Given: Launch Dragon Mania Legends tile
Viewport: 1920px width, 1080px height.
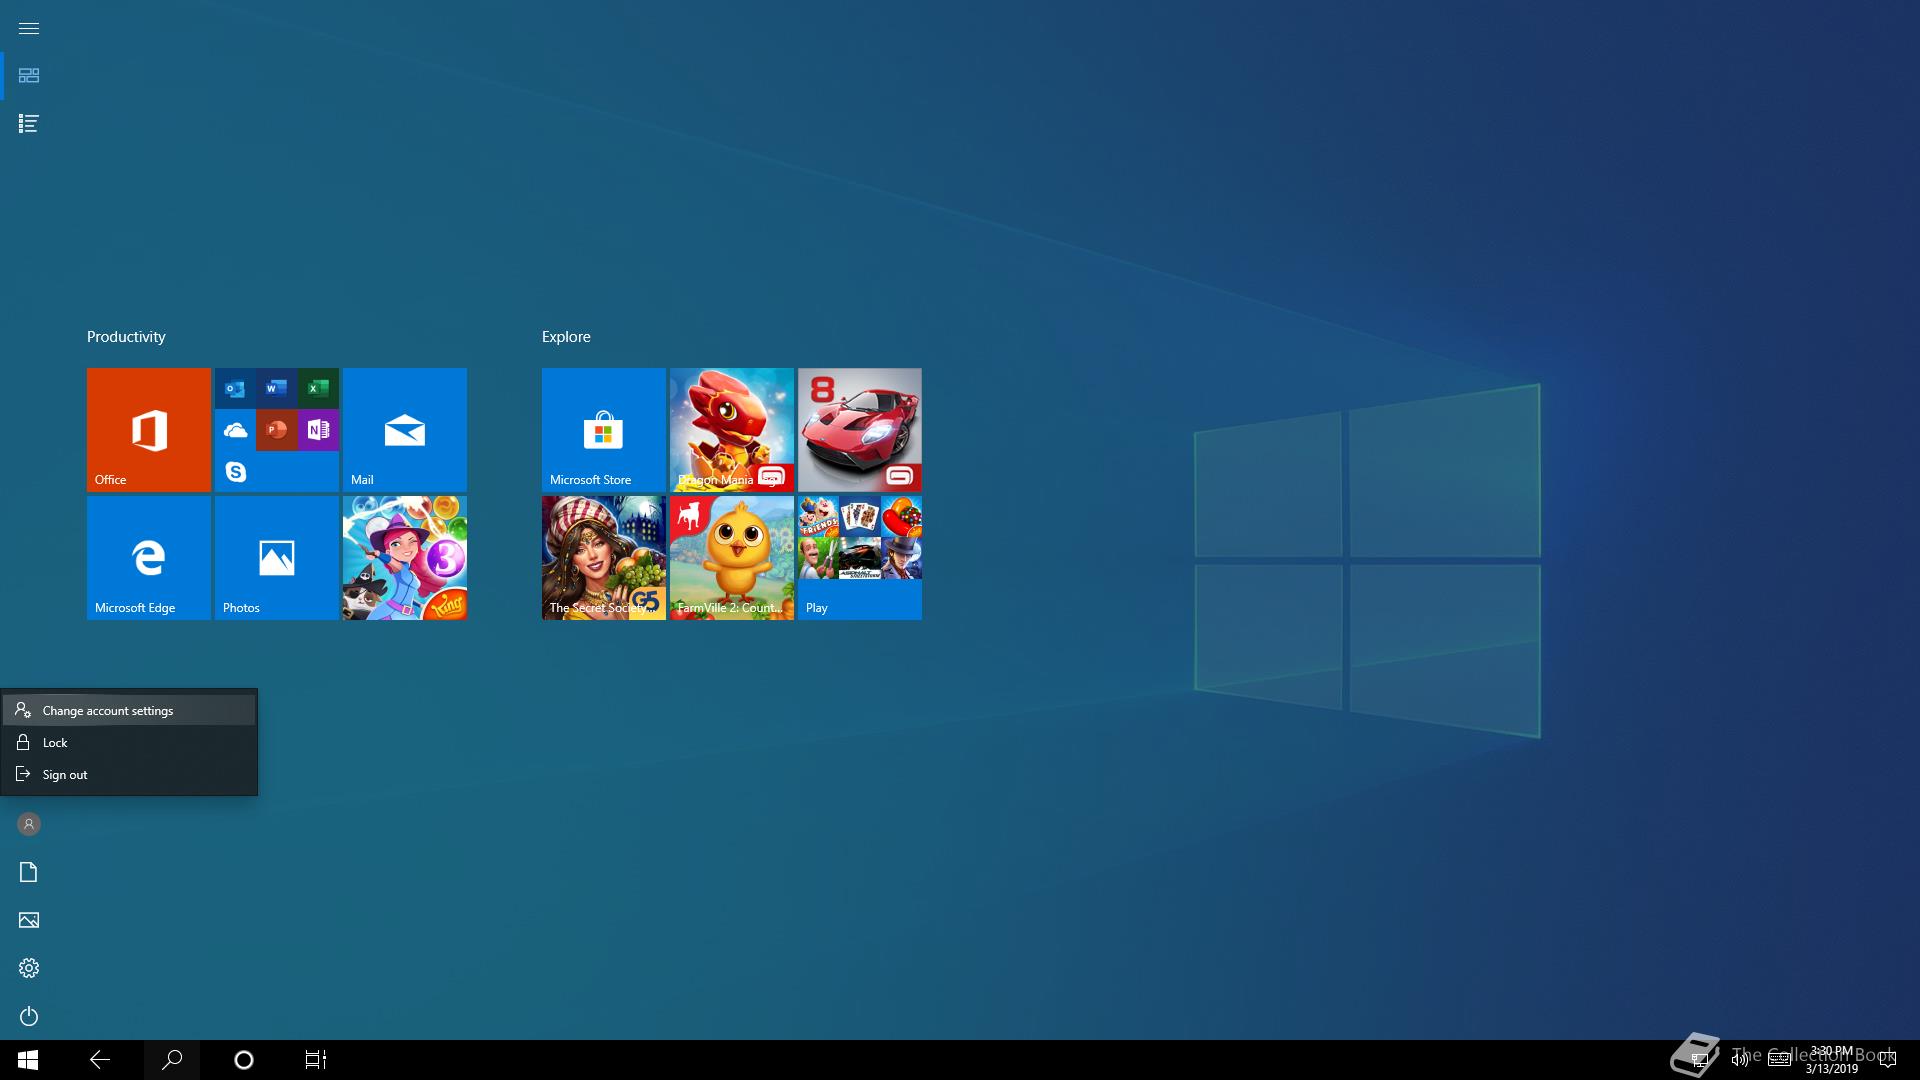Looking at the screenshot, I should point(732,430).
